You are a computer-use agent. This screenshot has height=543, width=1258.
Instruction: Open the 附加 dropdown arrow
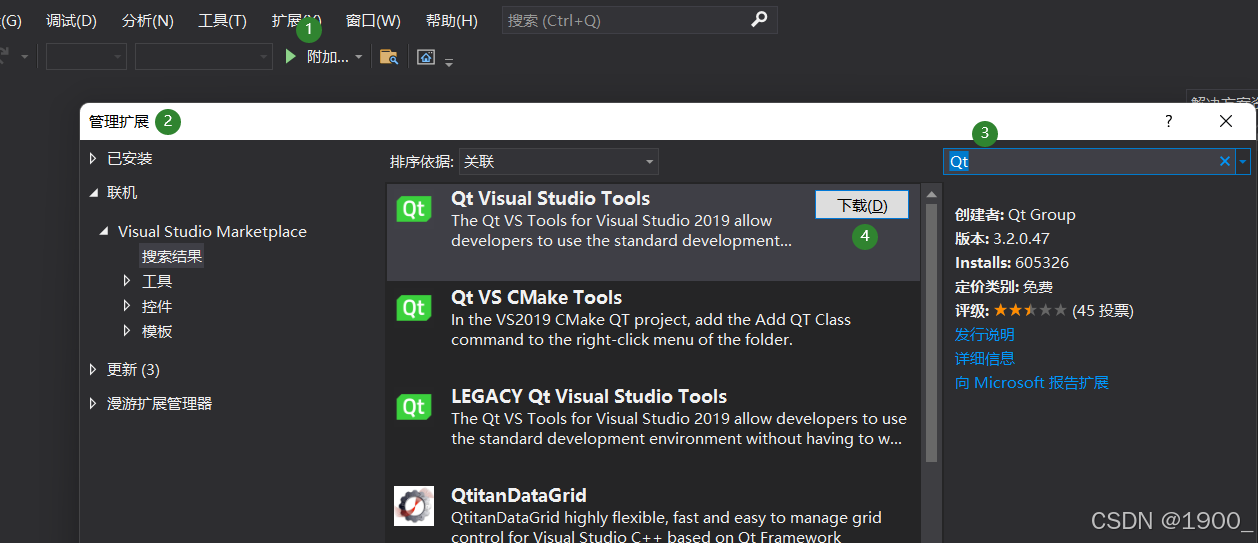[358, 57]
